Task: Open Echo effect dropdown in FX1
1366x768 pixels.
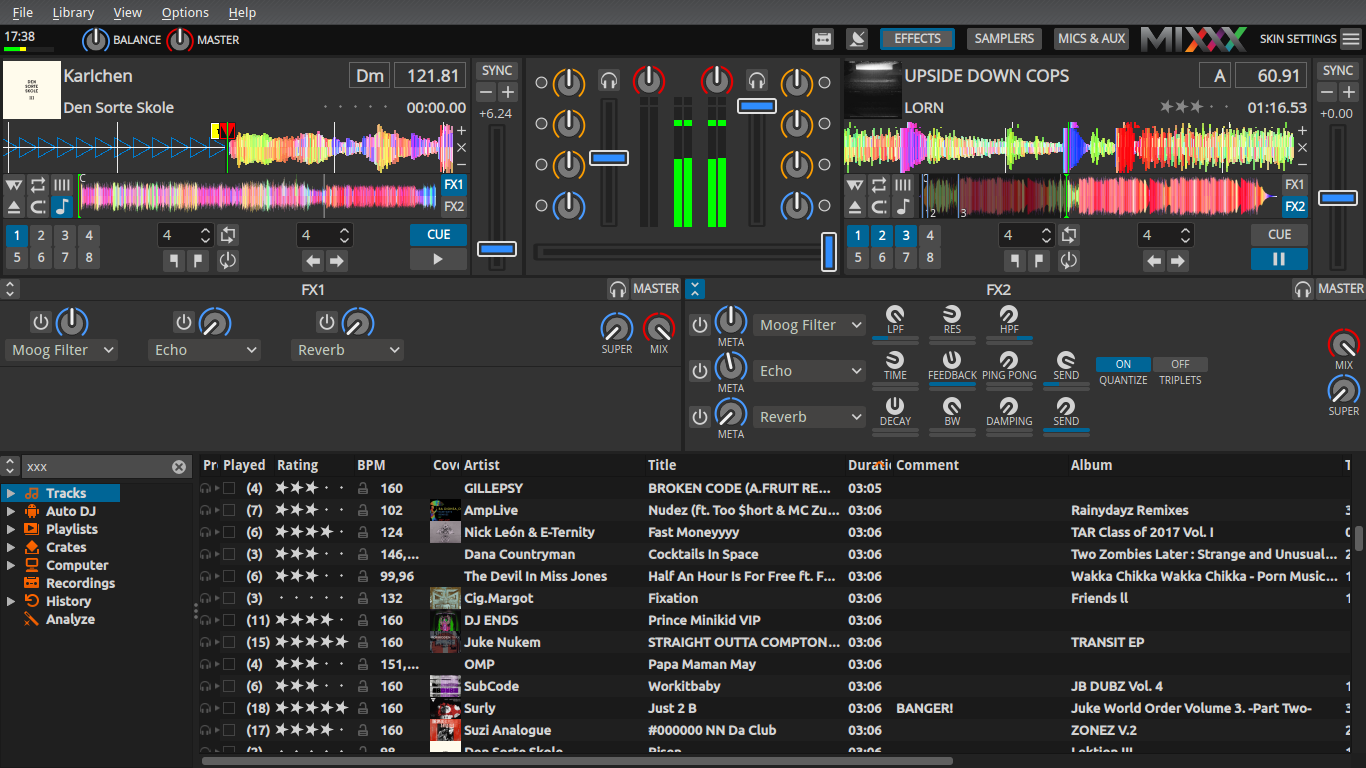Action: tap(204, 350)
